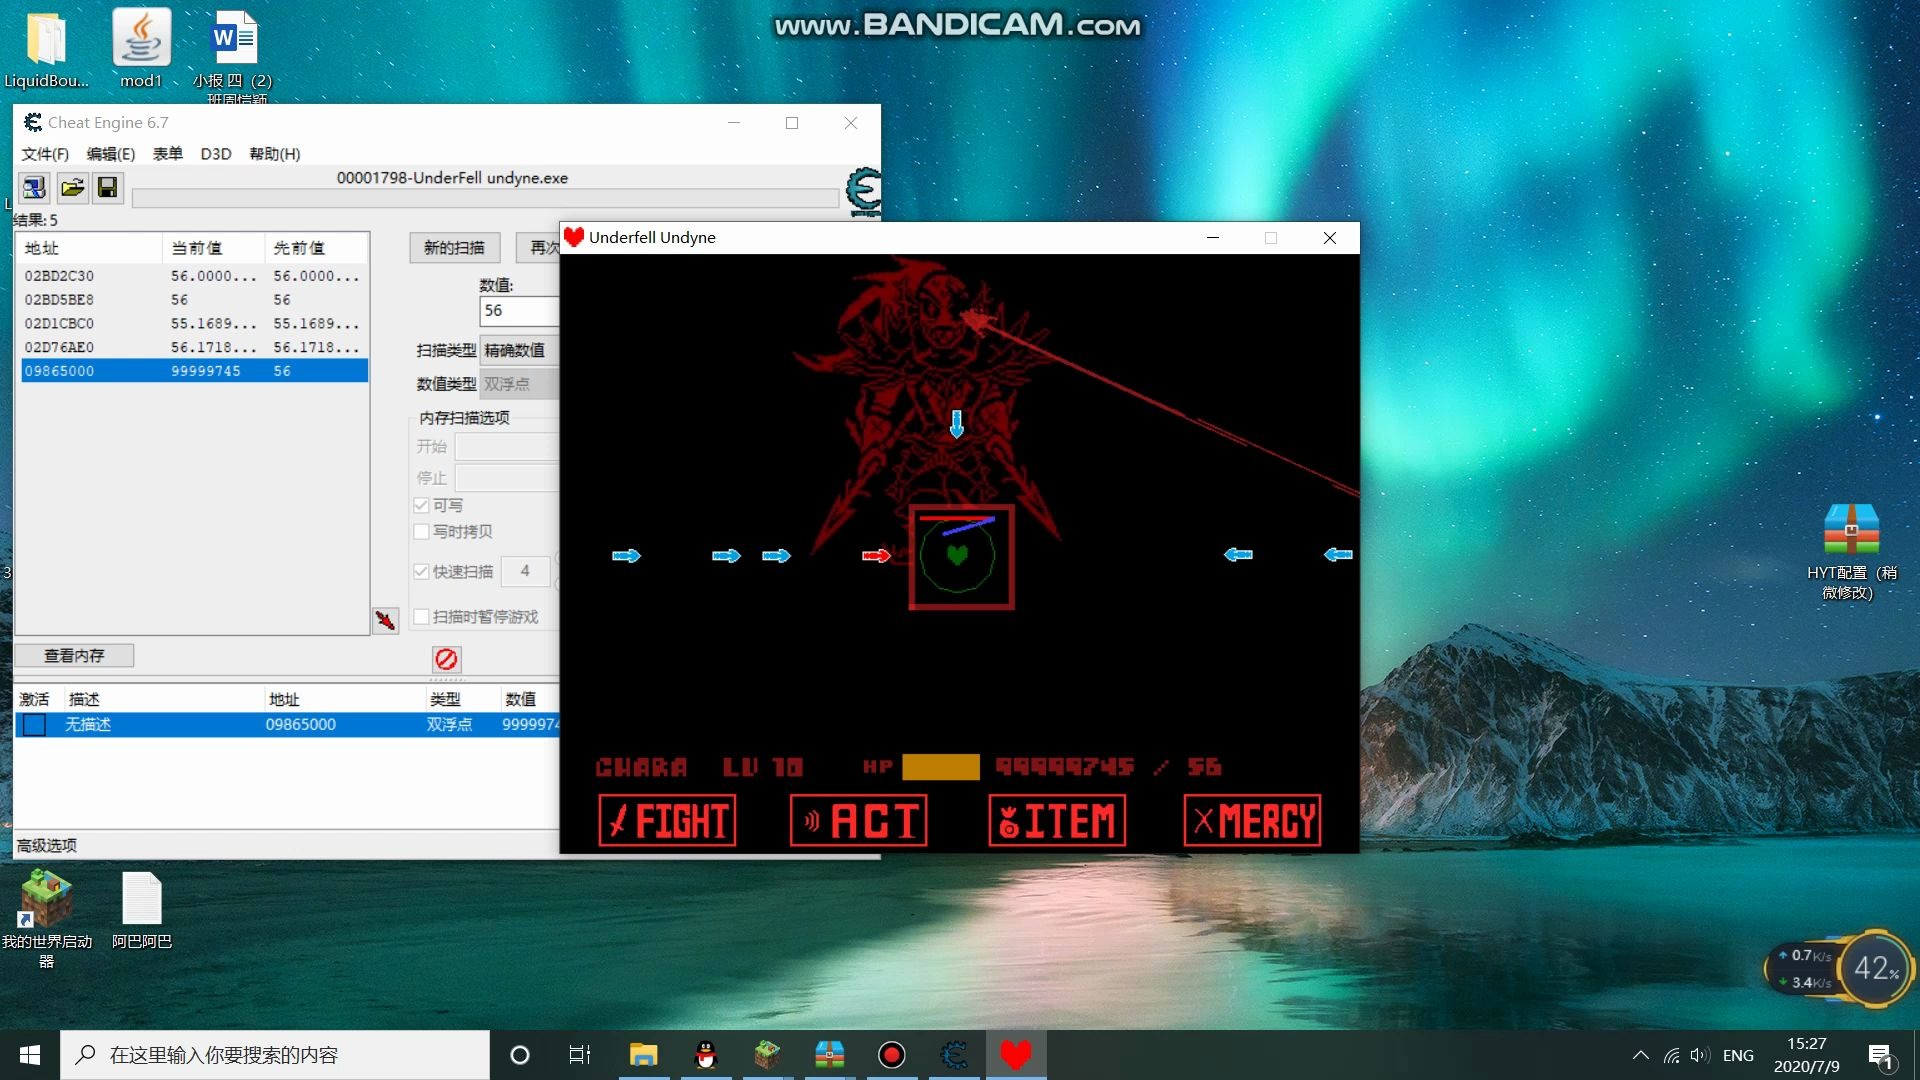Select address row 02BD5BE8

click(194, 300)
